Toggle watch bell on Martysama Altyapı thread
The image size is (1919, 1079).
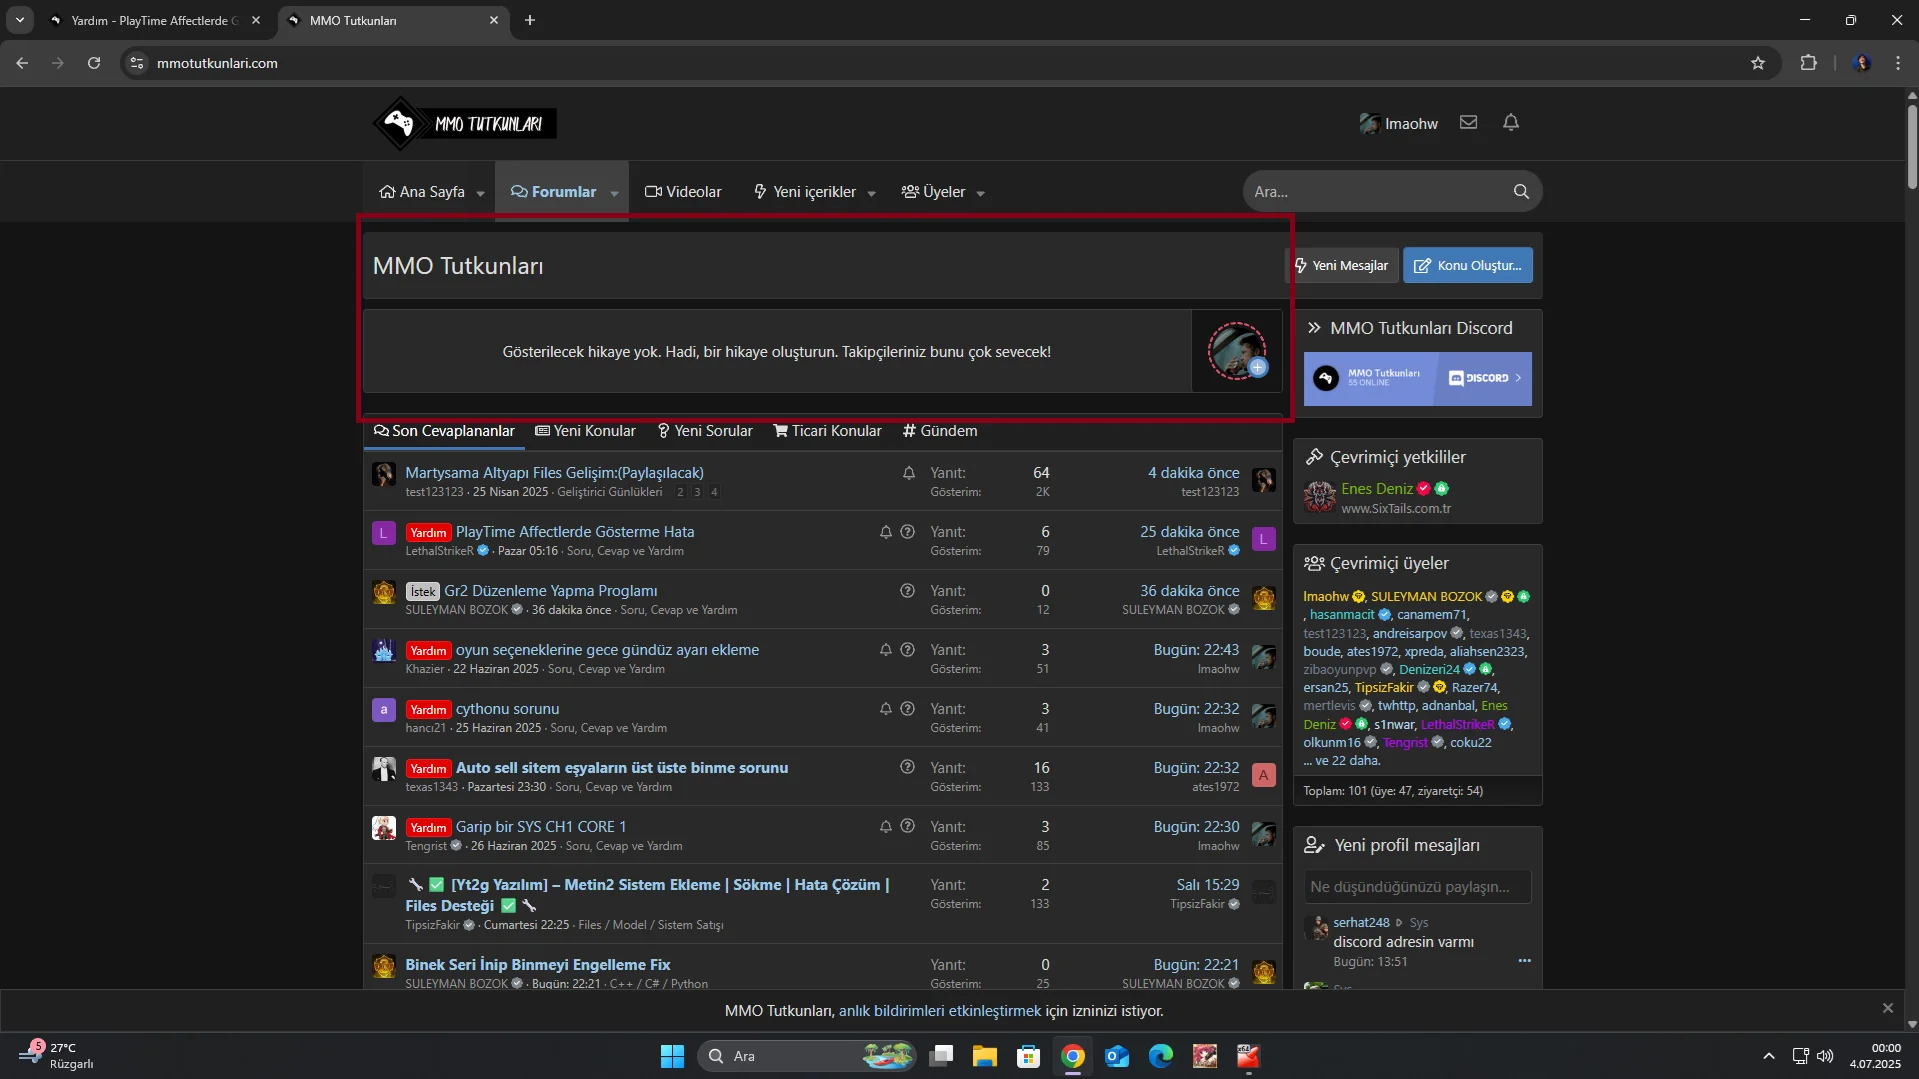(909, 473)
